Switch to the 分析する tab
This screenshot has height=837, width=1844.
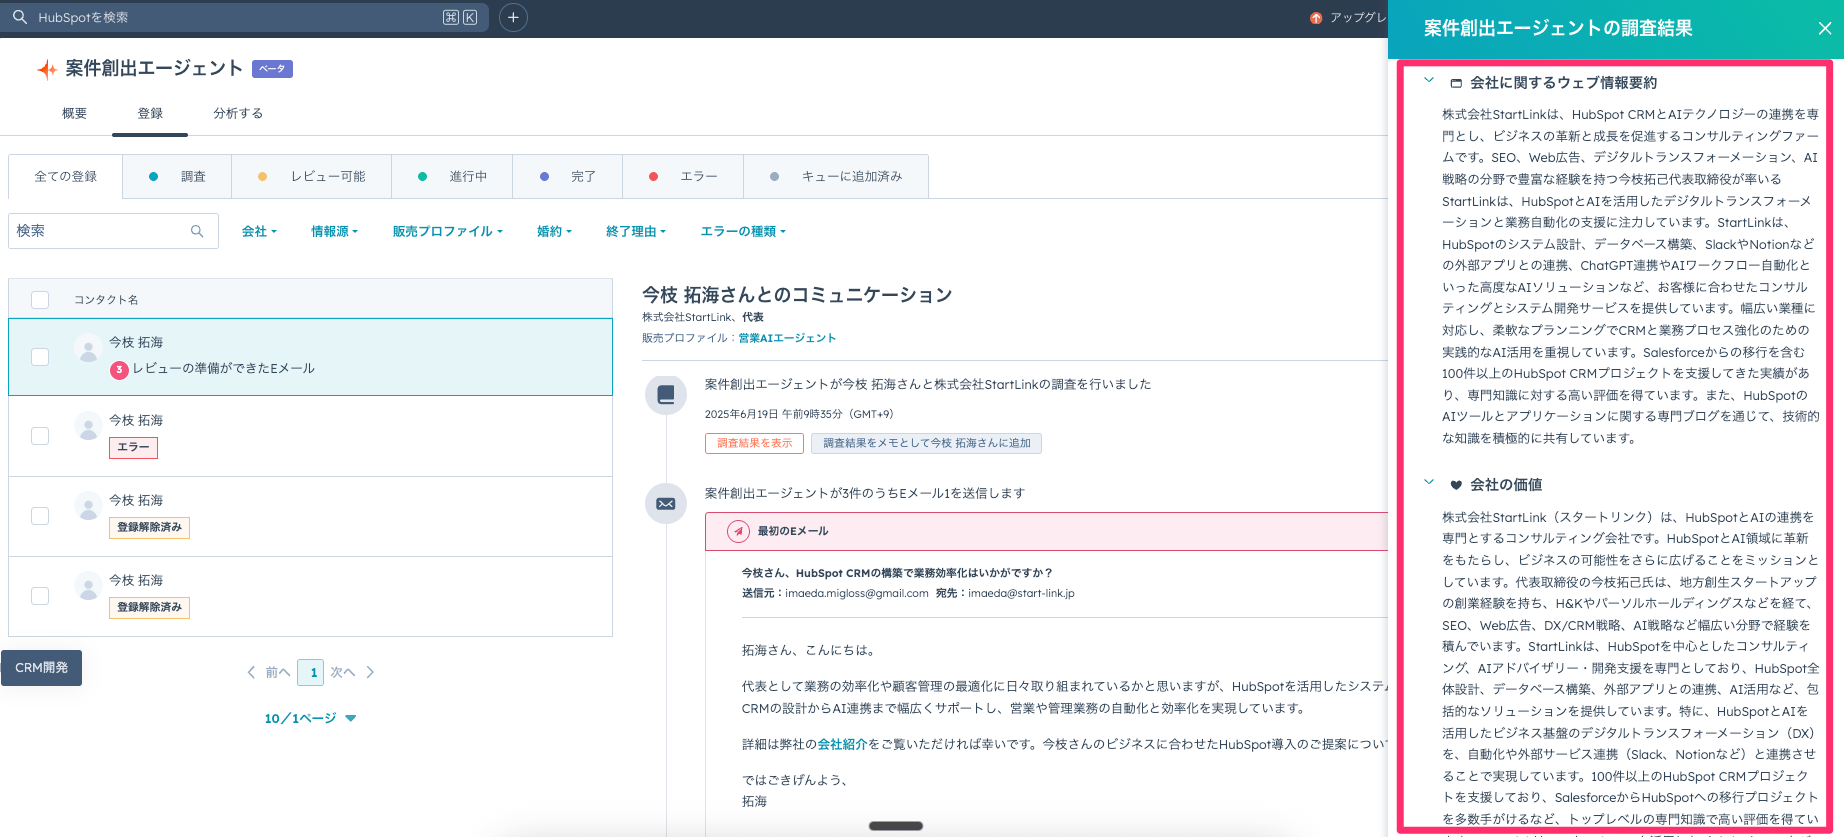(238, 113)
